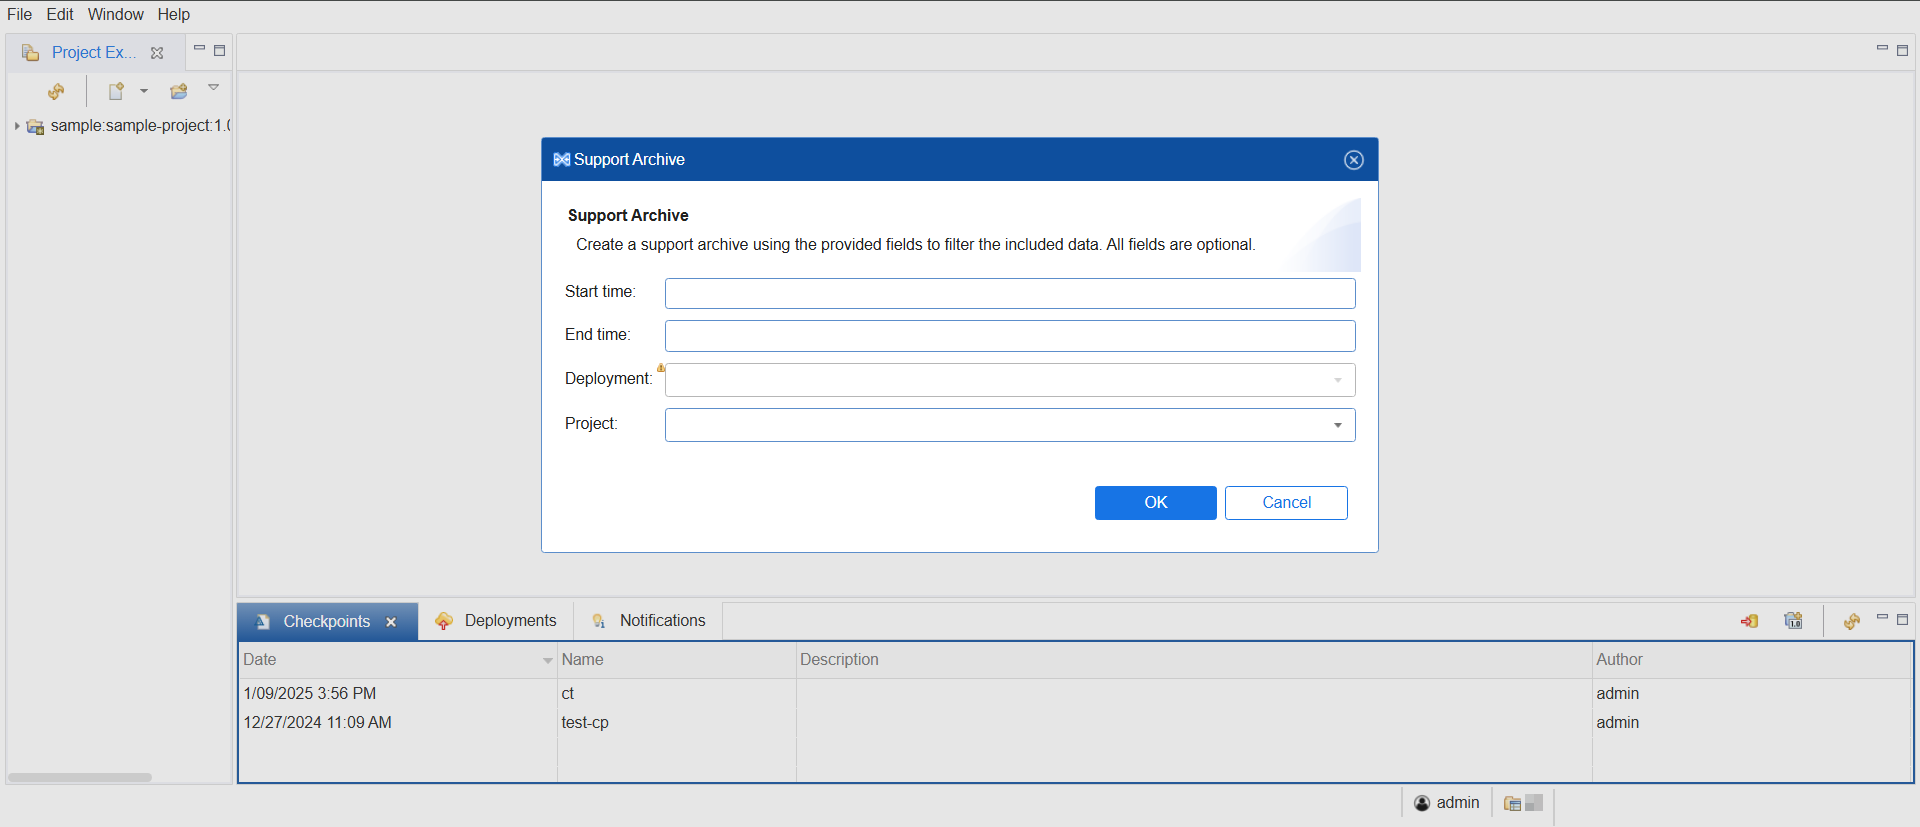Click the import checkpoint icon with red arrow
This screenshot has height=827, width=1920.
tap(1749, 621)
